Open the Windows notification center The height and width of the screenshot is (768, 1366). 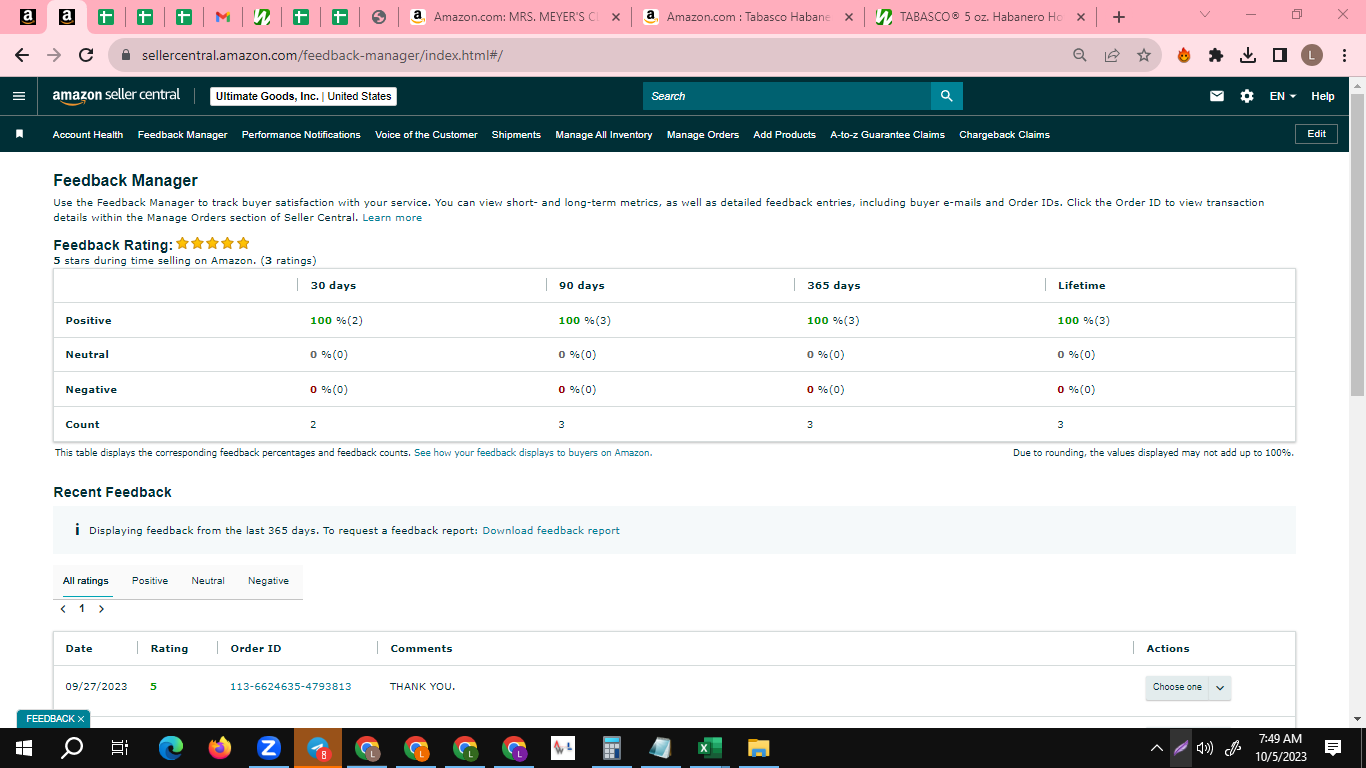coord(1332,747)
